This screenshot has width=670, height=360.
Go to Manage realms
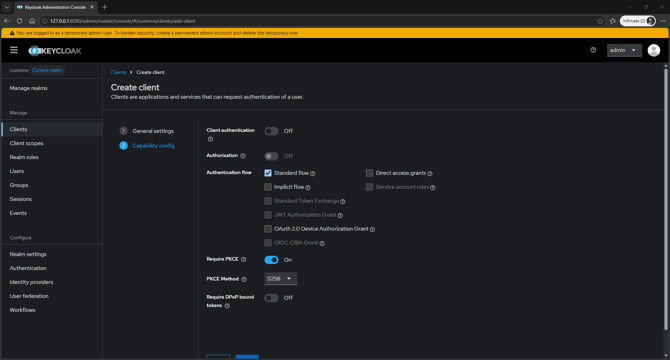pyautogui.click(x=29, y=88)
